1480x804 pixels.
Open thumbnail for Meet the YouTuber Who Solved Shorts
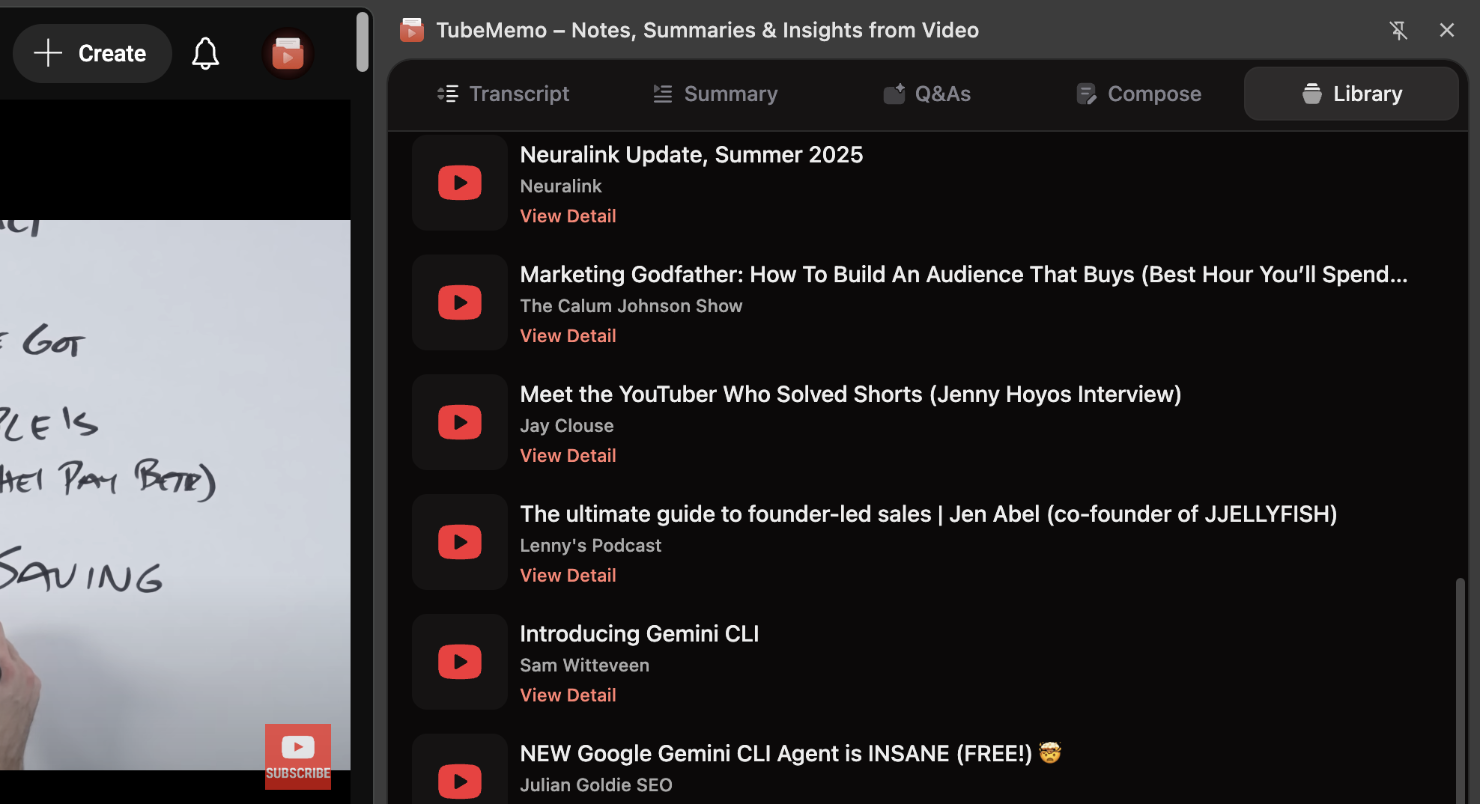pos(460,422)
